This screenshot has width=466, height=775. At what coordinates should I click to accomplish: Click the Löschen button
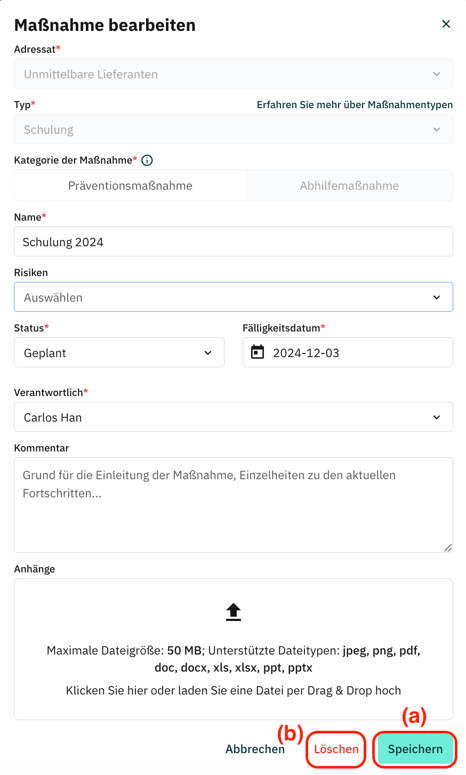point(336,749)
